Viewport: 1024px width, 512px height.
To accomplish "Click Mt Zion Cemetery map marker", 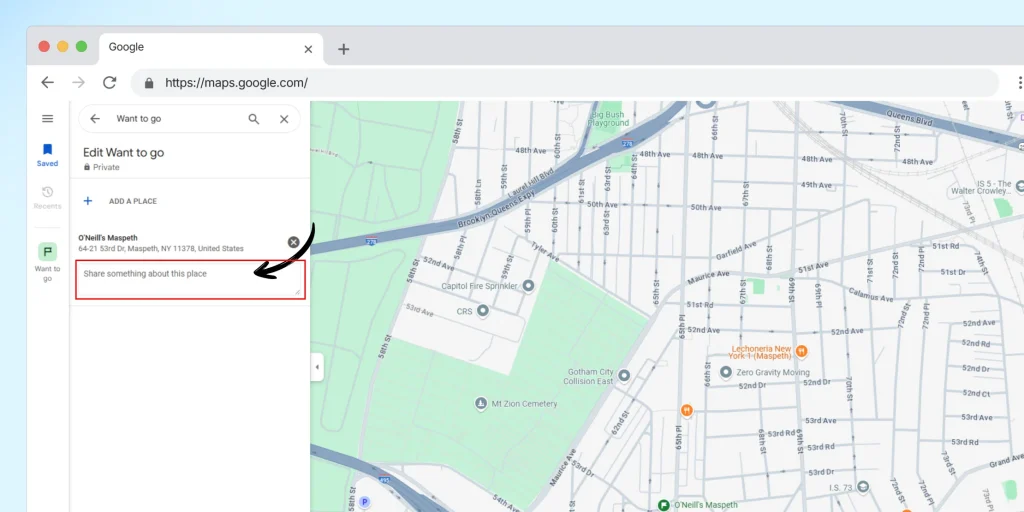I will 481,404.
